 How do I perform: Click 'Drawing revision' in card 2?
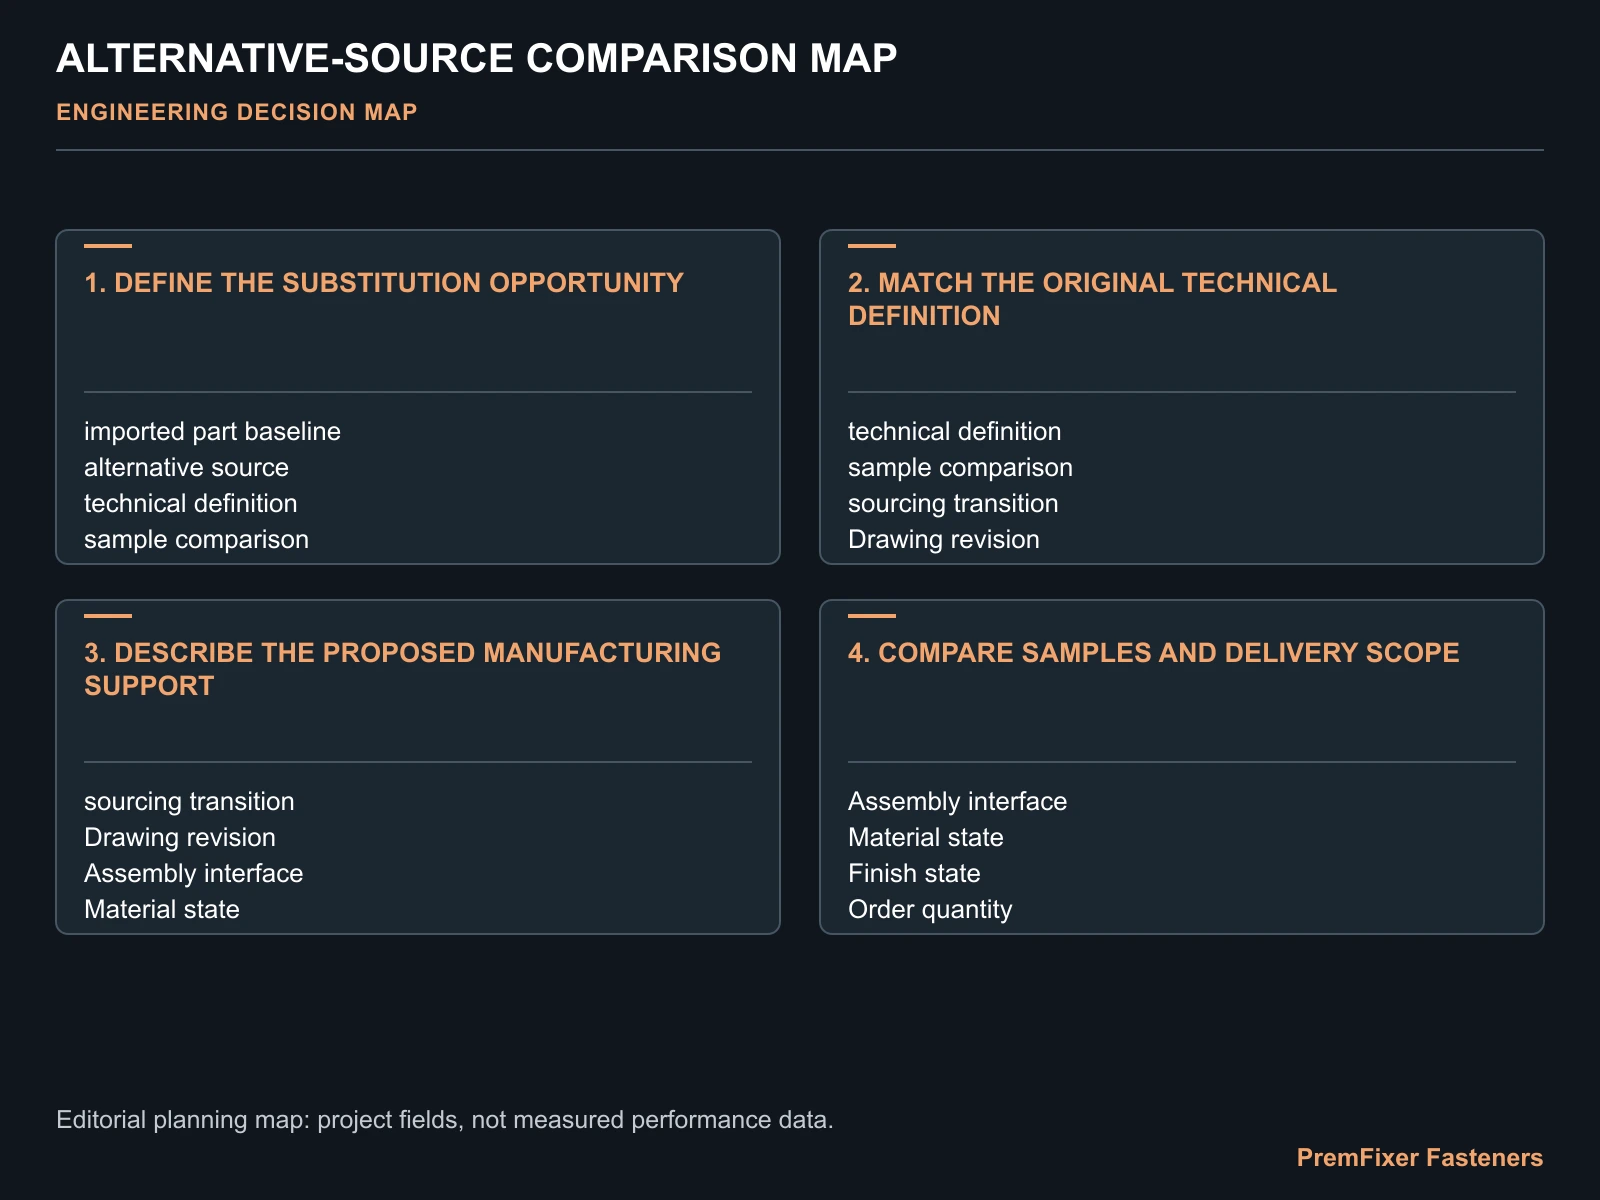943,539
